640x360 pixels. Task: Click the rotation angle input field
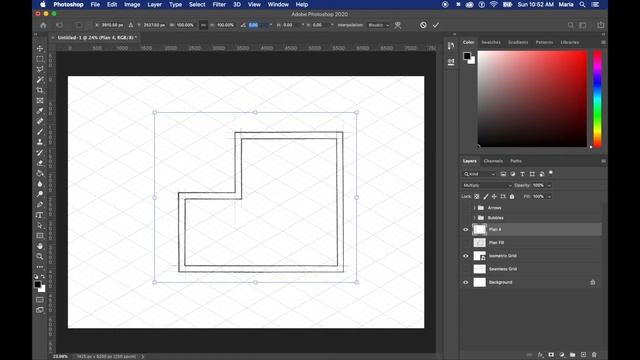click(x=257, y=25)
